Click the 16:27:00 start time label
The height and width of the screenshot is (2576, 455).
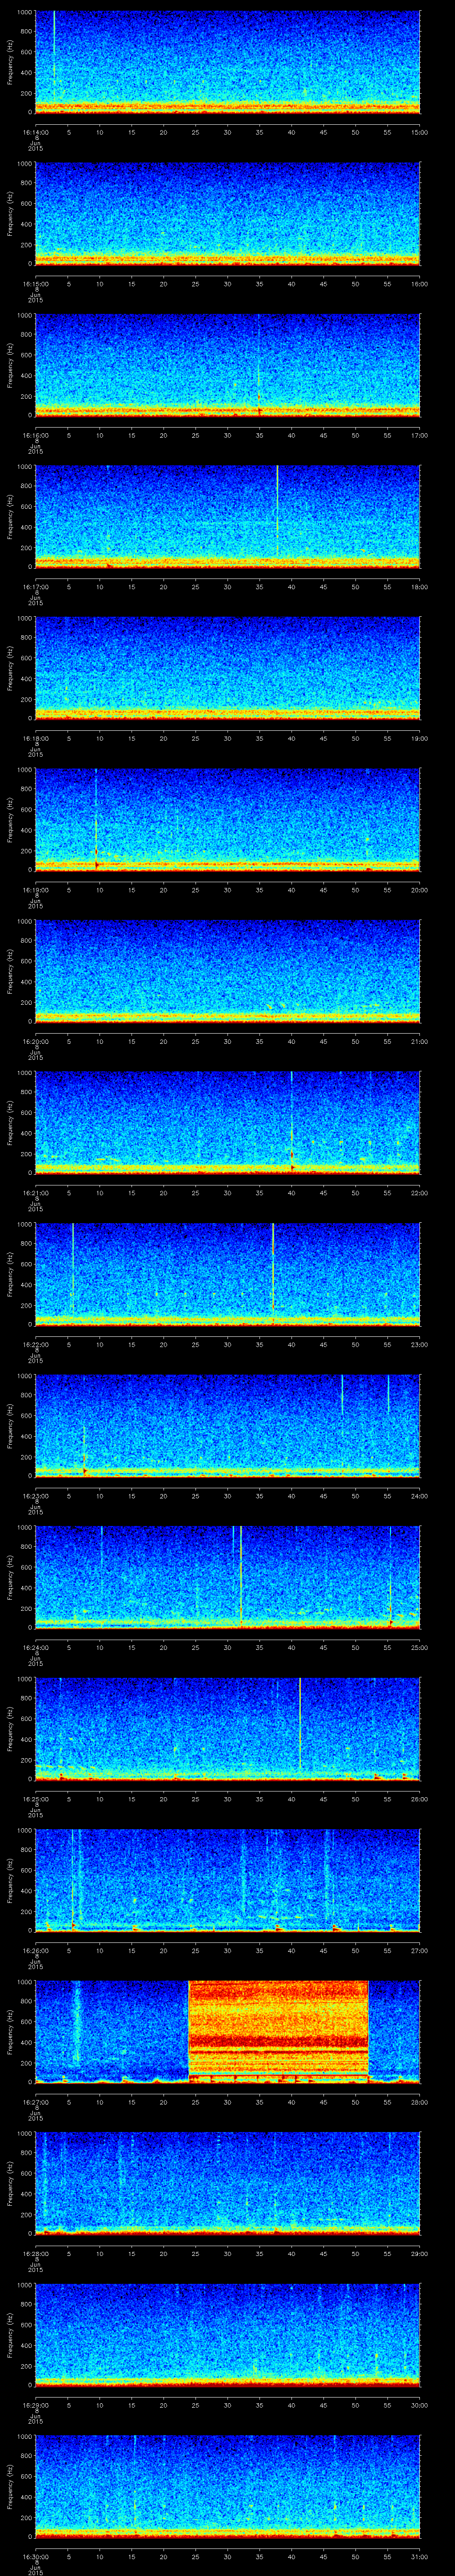point(35,2102)
